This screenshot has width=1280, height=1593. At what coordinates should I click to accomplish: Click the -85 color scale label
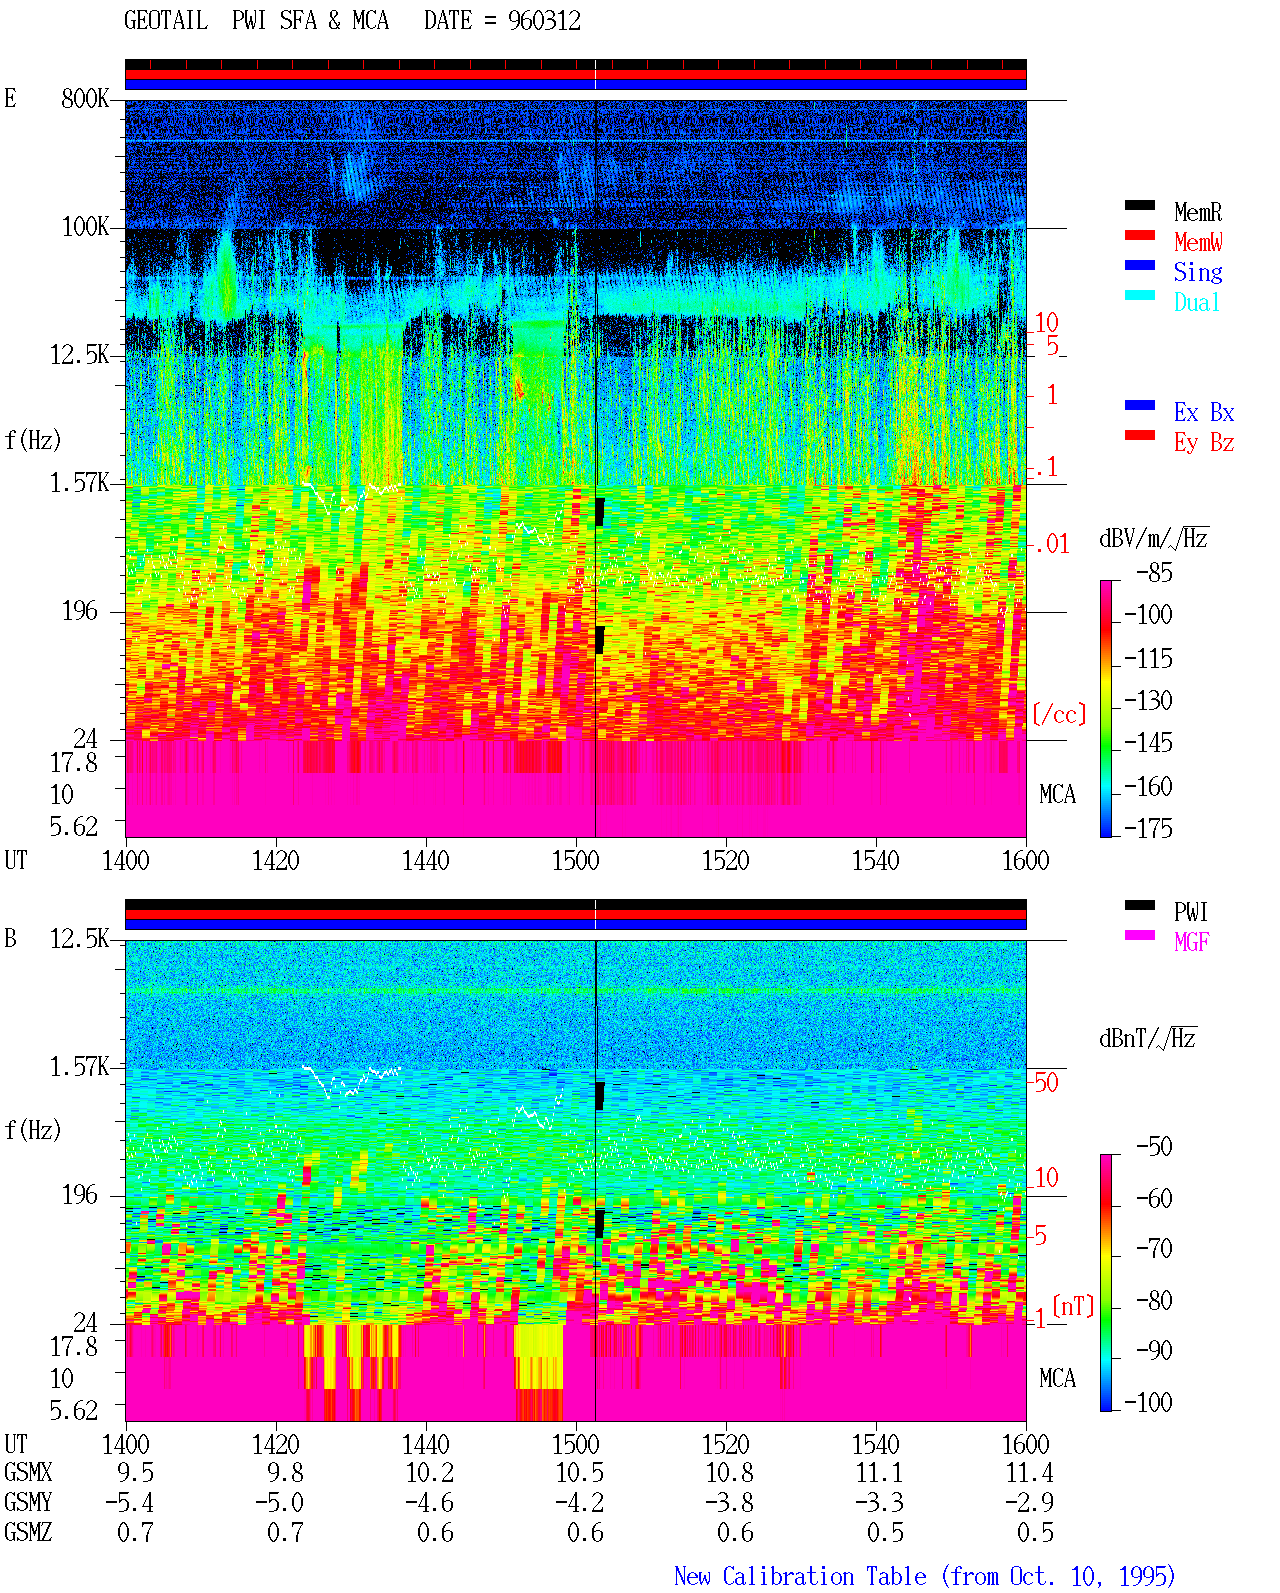[1154, 573]
